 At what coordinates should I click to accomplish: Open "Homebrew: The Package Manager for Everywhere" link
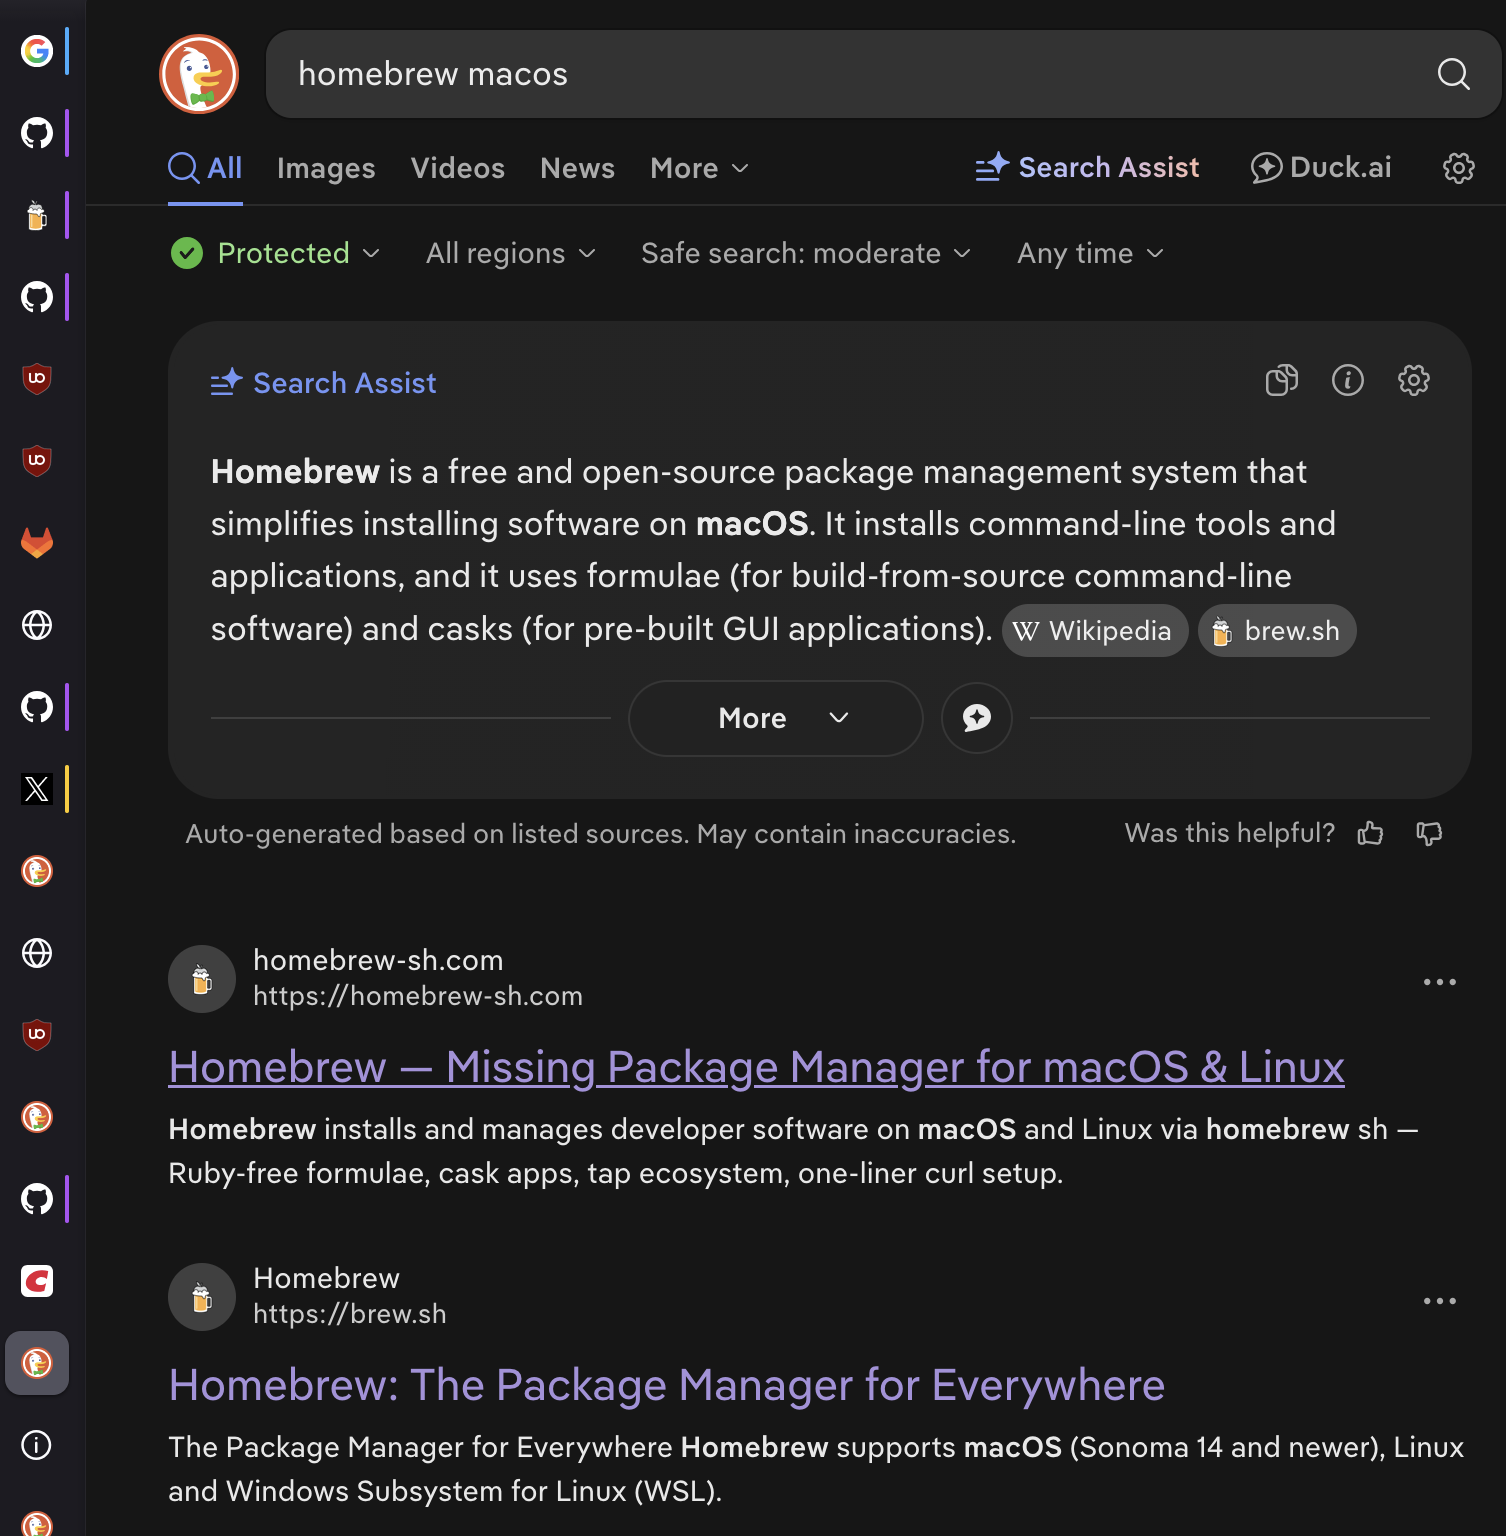click(667, 1385)
